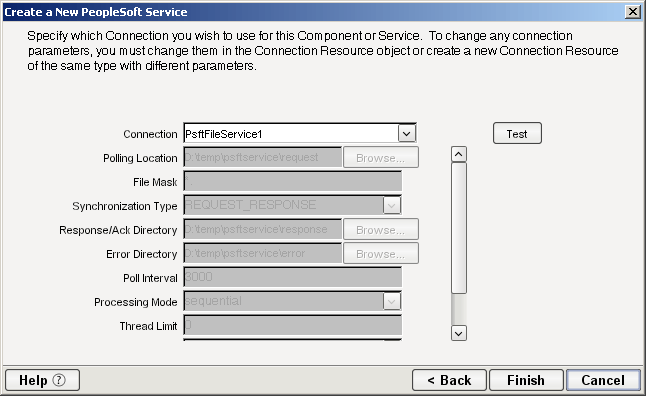The width and height of the screenshot is (646, 396).
Task: Click the Thread Limit label
Action: click(148, 326)
